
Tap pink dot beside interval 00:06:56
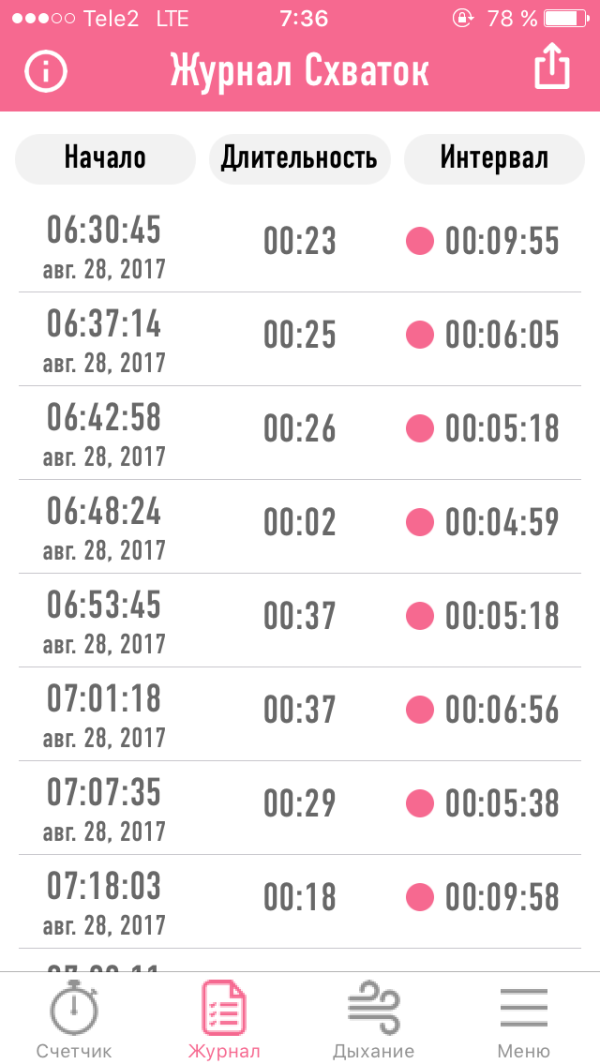click(x=420, y=710)
